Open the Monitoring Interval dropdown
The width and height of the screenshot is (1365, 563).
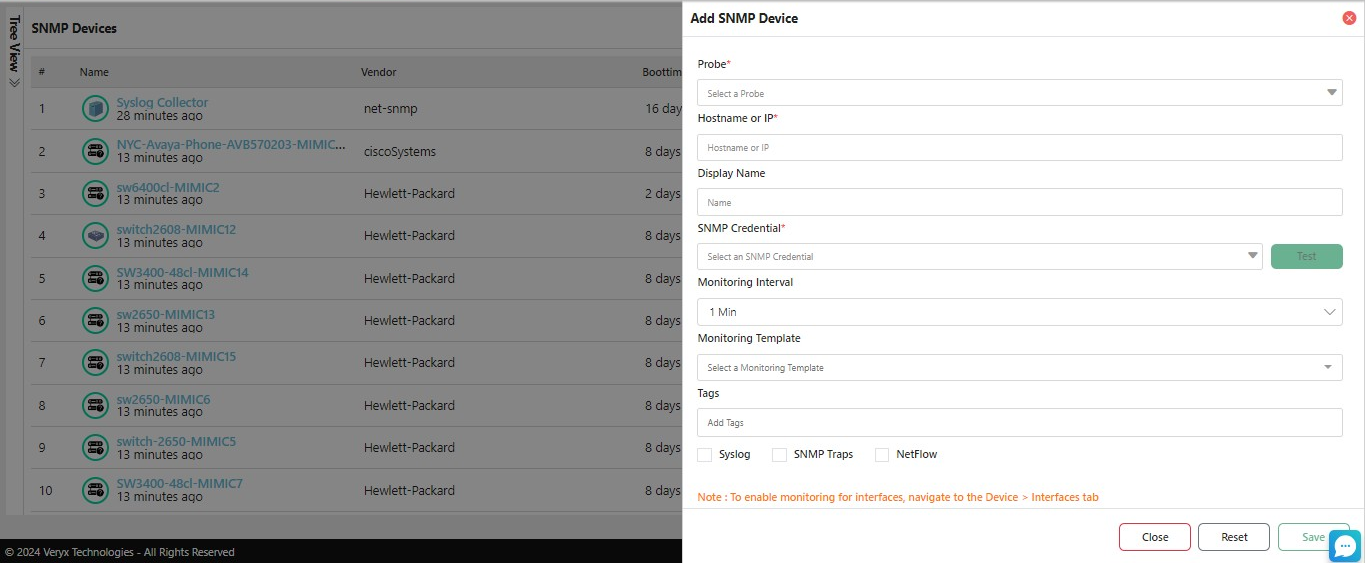pos(1019,312)
